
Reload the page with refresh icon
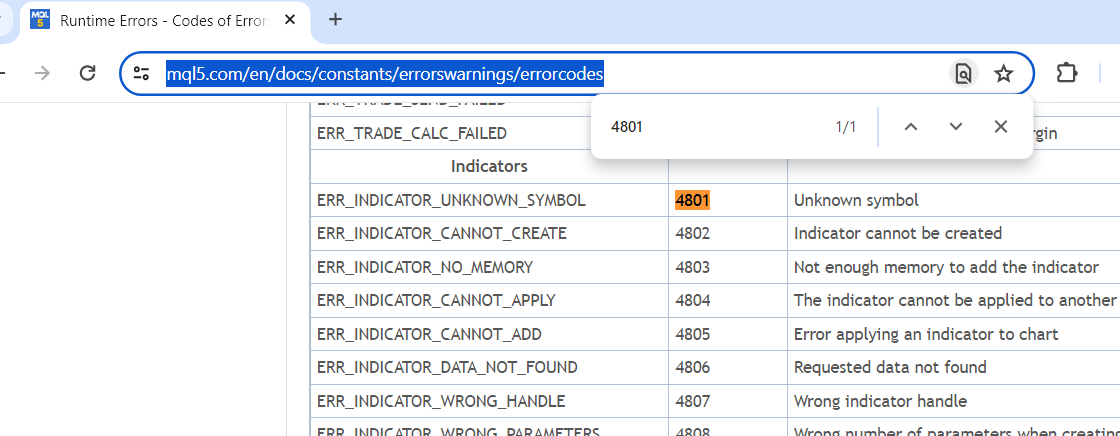pyautogui.click(x=87, y=73)
